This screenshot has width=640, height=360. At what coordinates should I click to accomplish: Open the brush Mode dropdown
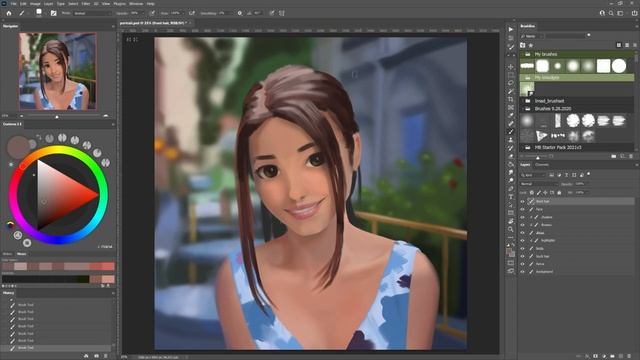pos(92,13)
